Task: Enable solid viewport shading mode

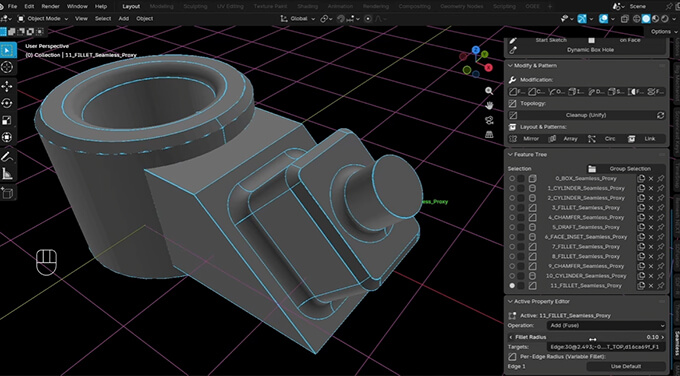Action: tap(646, 19)
